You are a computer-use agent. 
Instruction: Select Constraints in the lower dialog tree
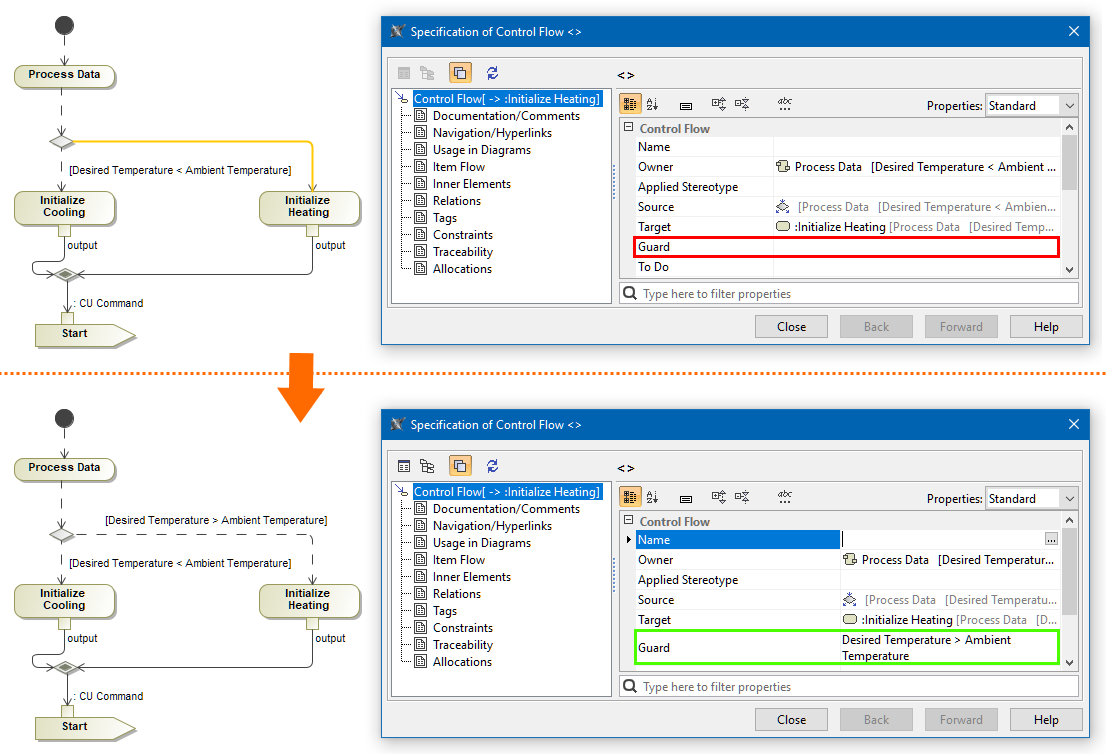[x=462, y=628]
